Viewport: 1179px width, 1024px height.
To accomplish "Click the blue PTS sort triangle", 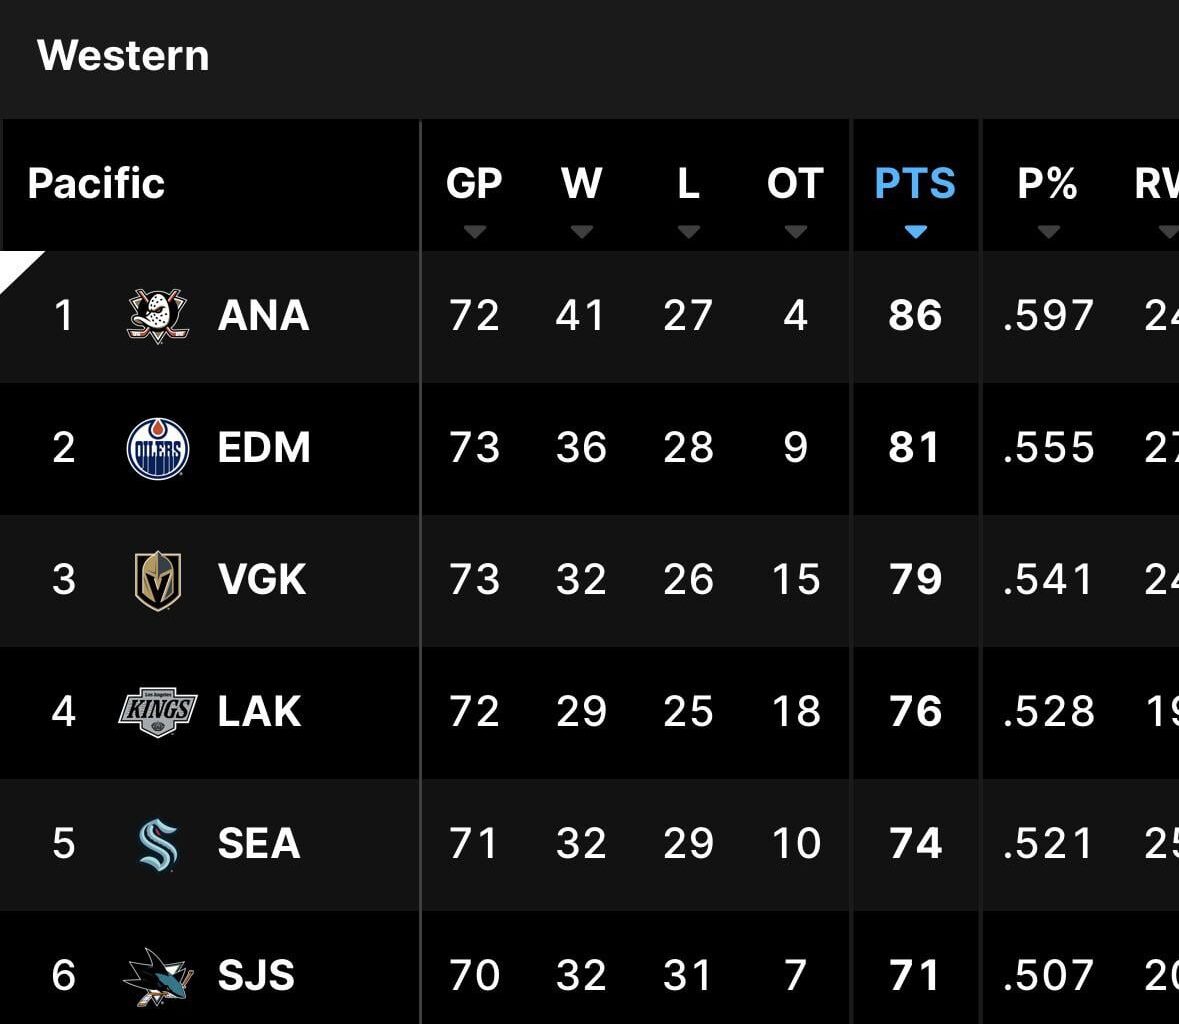I will click(915, 232).
